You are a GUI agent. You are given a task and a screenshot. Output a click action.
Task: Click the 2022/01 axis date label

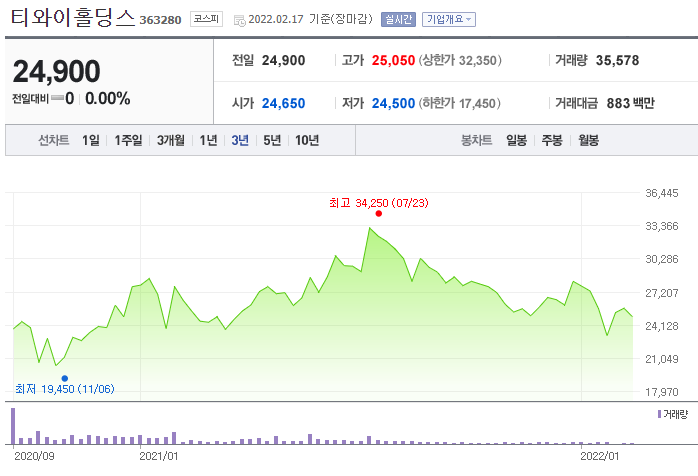pos(600,456)
